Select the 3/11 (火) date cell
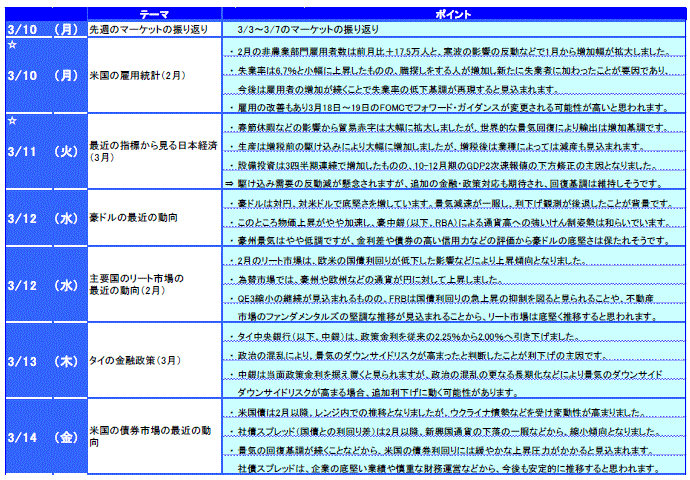 pyautogui.click(x=42, y=152)
